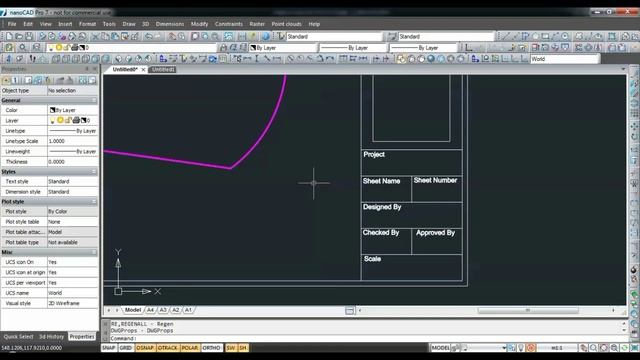Select the Polygon draw tool
Viewport: 640px width, 360px height.
[x=535, y=37]
